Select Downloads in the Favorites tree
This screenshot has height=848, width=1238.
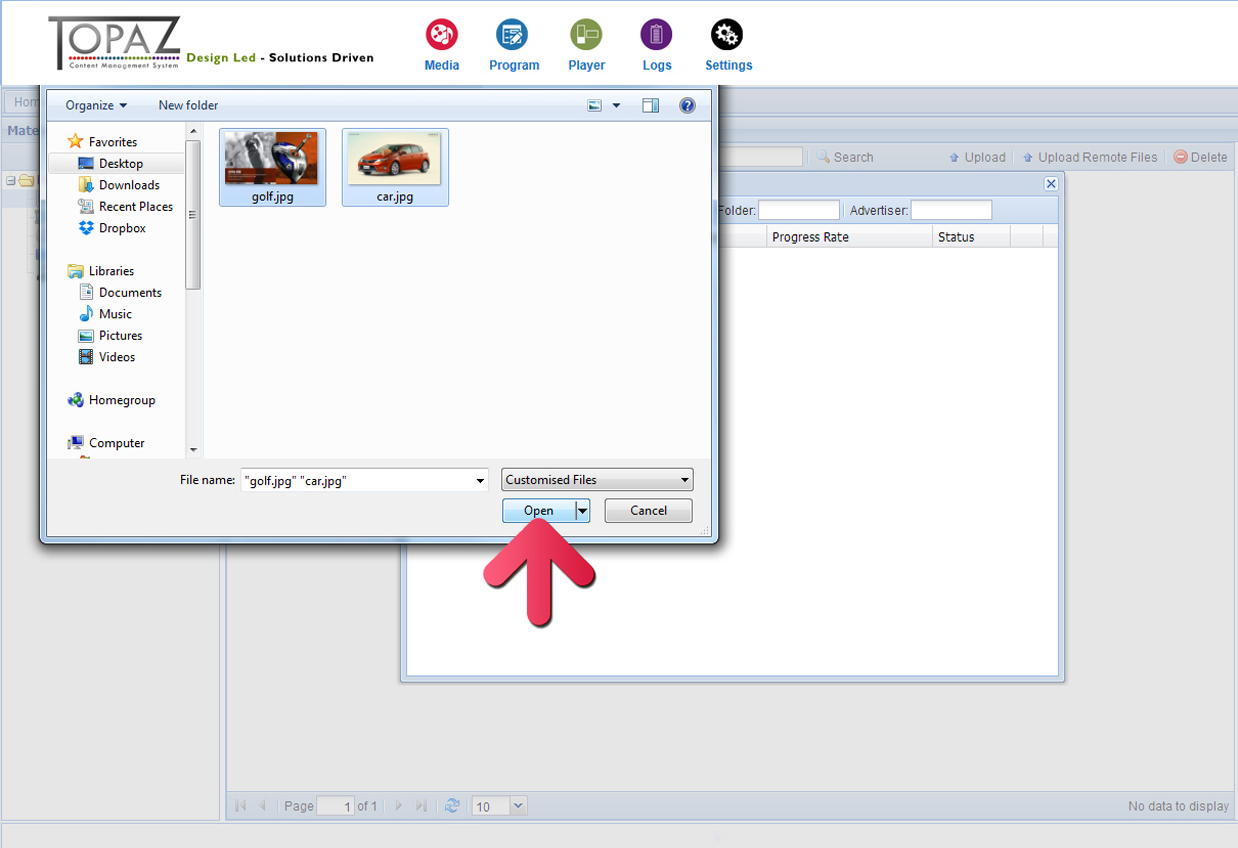[129, 185]
